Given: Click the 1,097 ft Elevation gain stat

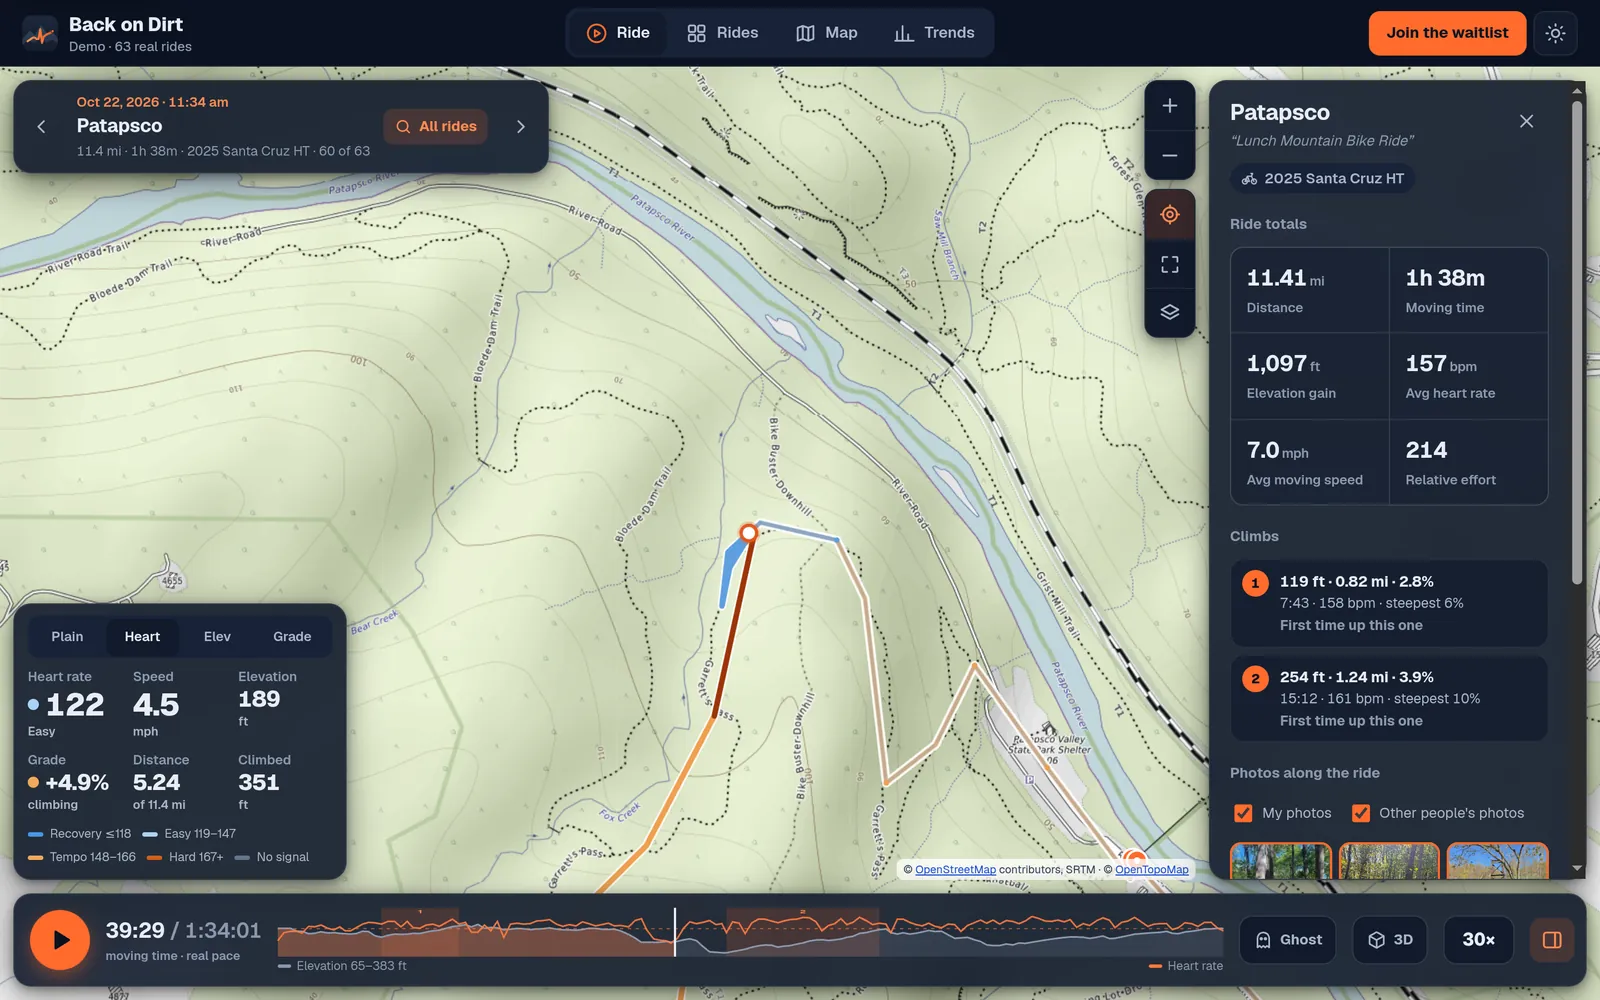Looking at the screenshot, I should click(x=1309, y=376).
